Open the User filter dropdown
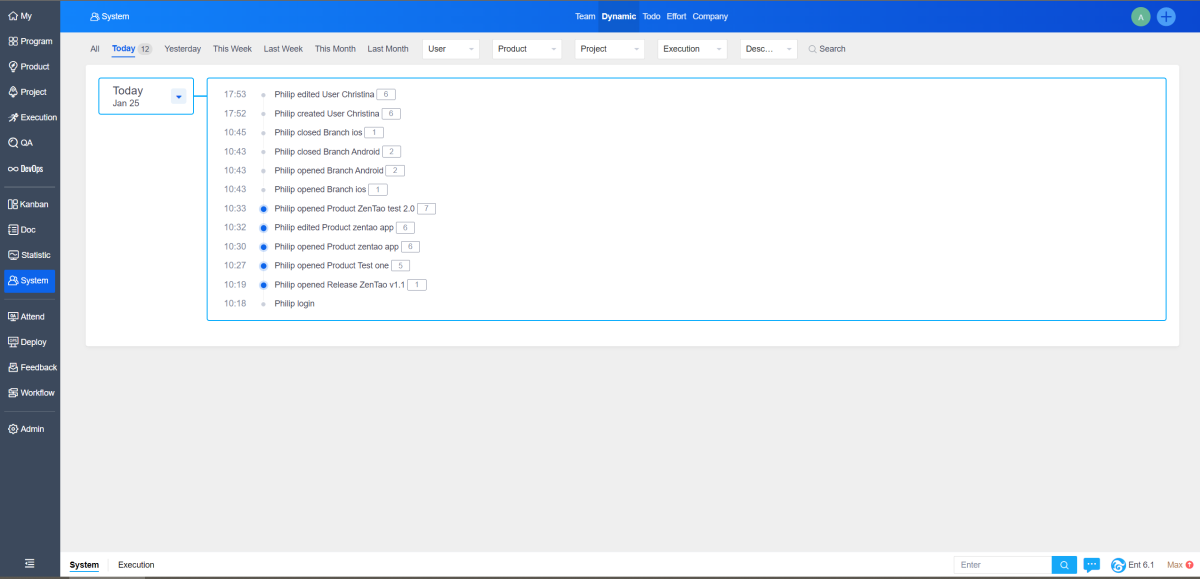This screenshot has height=579, width=1200. point(451,49)
